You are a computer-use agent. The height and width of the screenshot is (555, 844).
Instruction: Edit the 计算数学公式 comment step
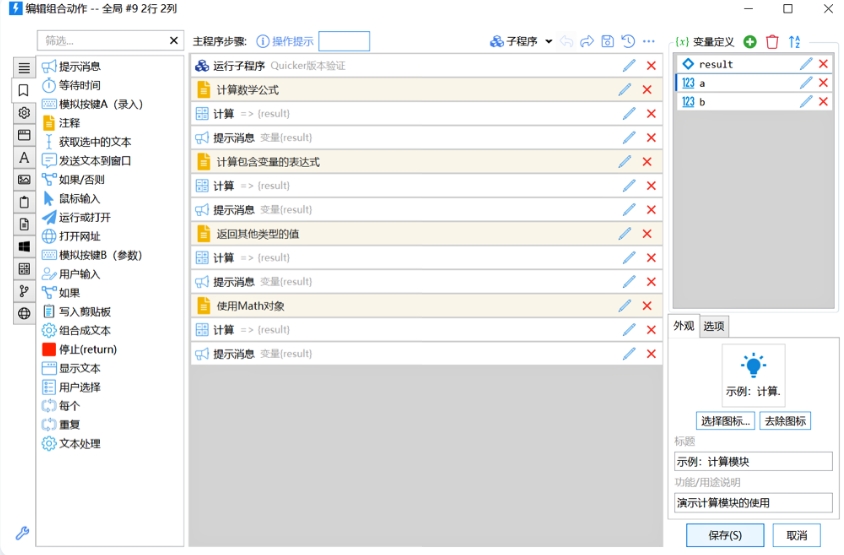(x=625, y=90)
